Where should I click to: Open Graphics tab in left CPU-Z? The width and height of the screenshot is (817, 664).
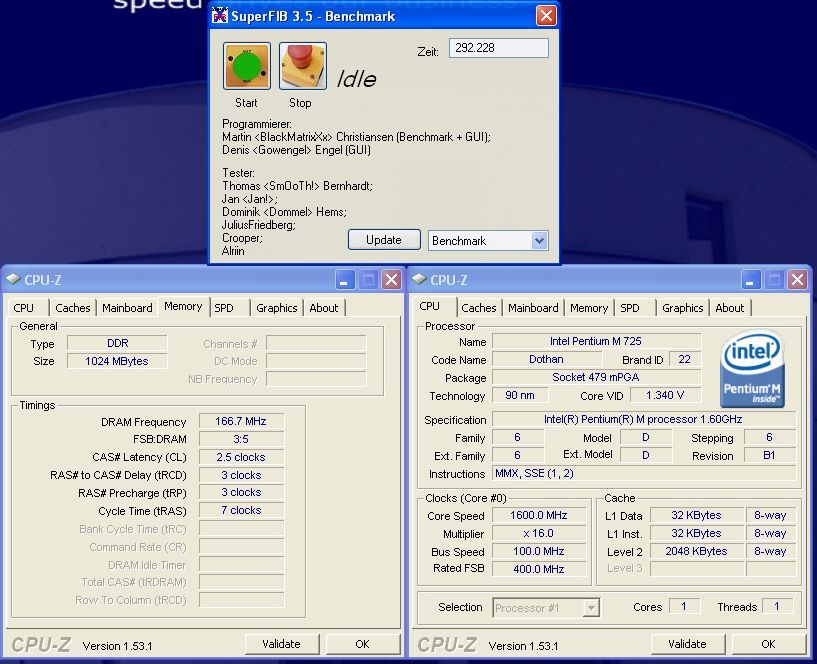coord(277,308)
